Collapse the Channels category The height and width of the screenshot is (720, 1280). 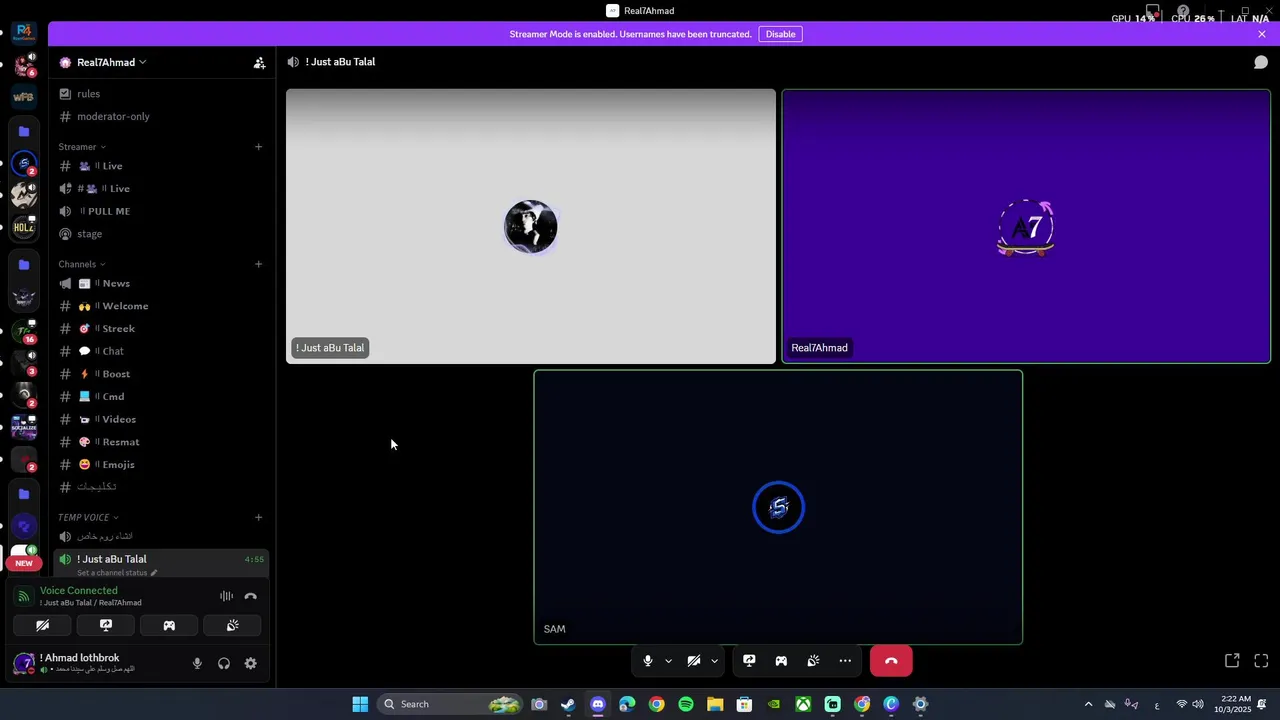[x=82, y=264]
